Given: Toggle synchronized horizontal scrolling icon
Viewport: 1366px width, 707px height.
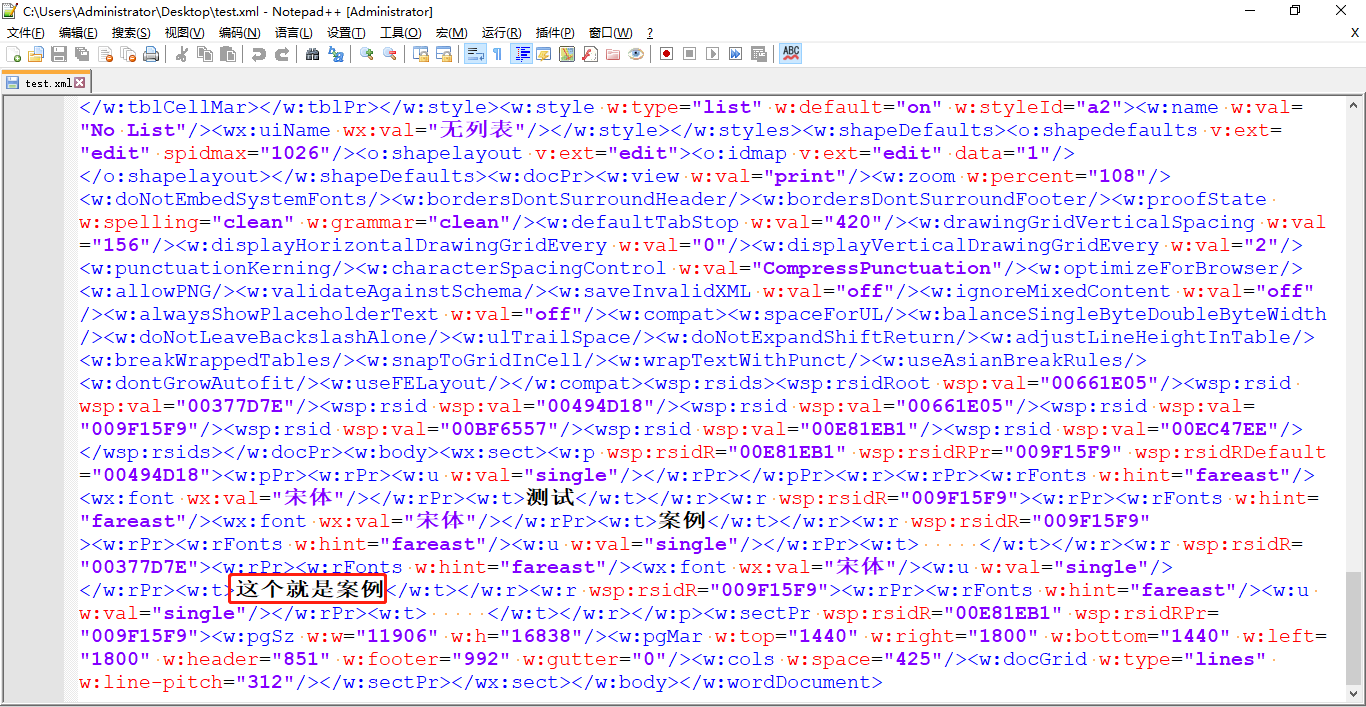Looking at the screenshot, I should tap(443, 54).
